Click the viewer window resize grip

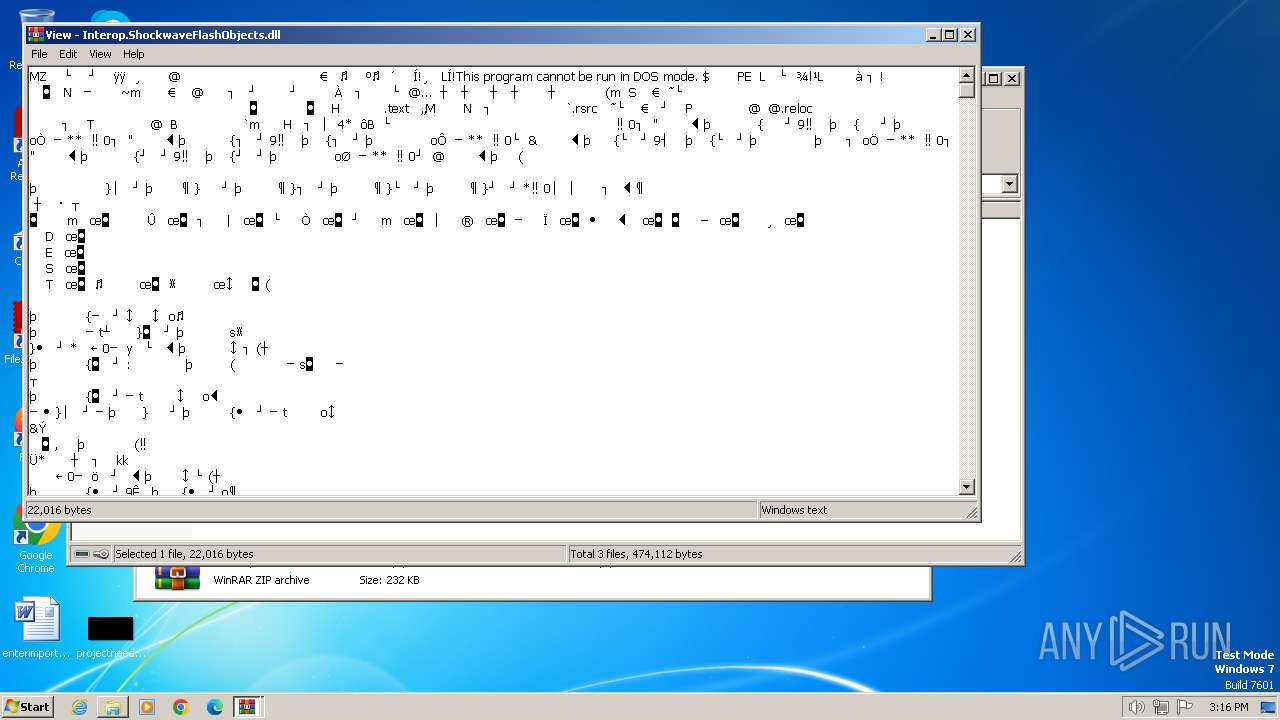click(971, 512)
